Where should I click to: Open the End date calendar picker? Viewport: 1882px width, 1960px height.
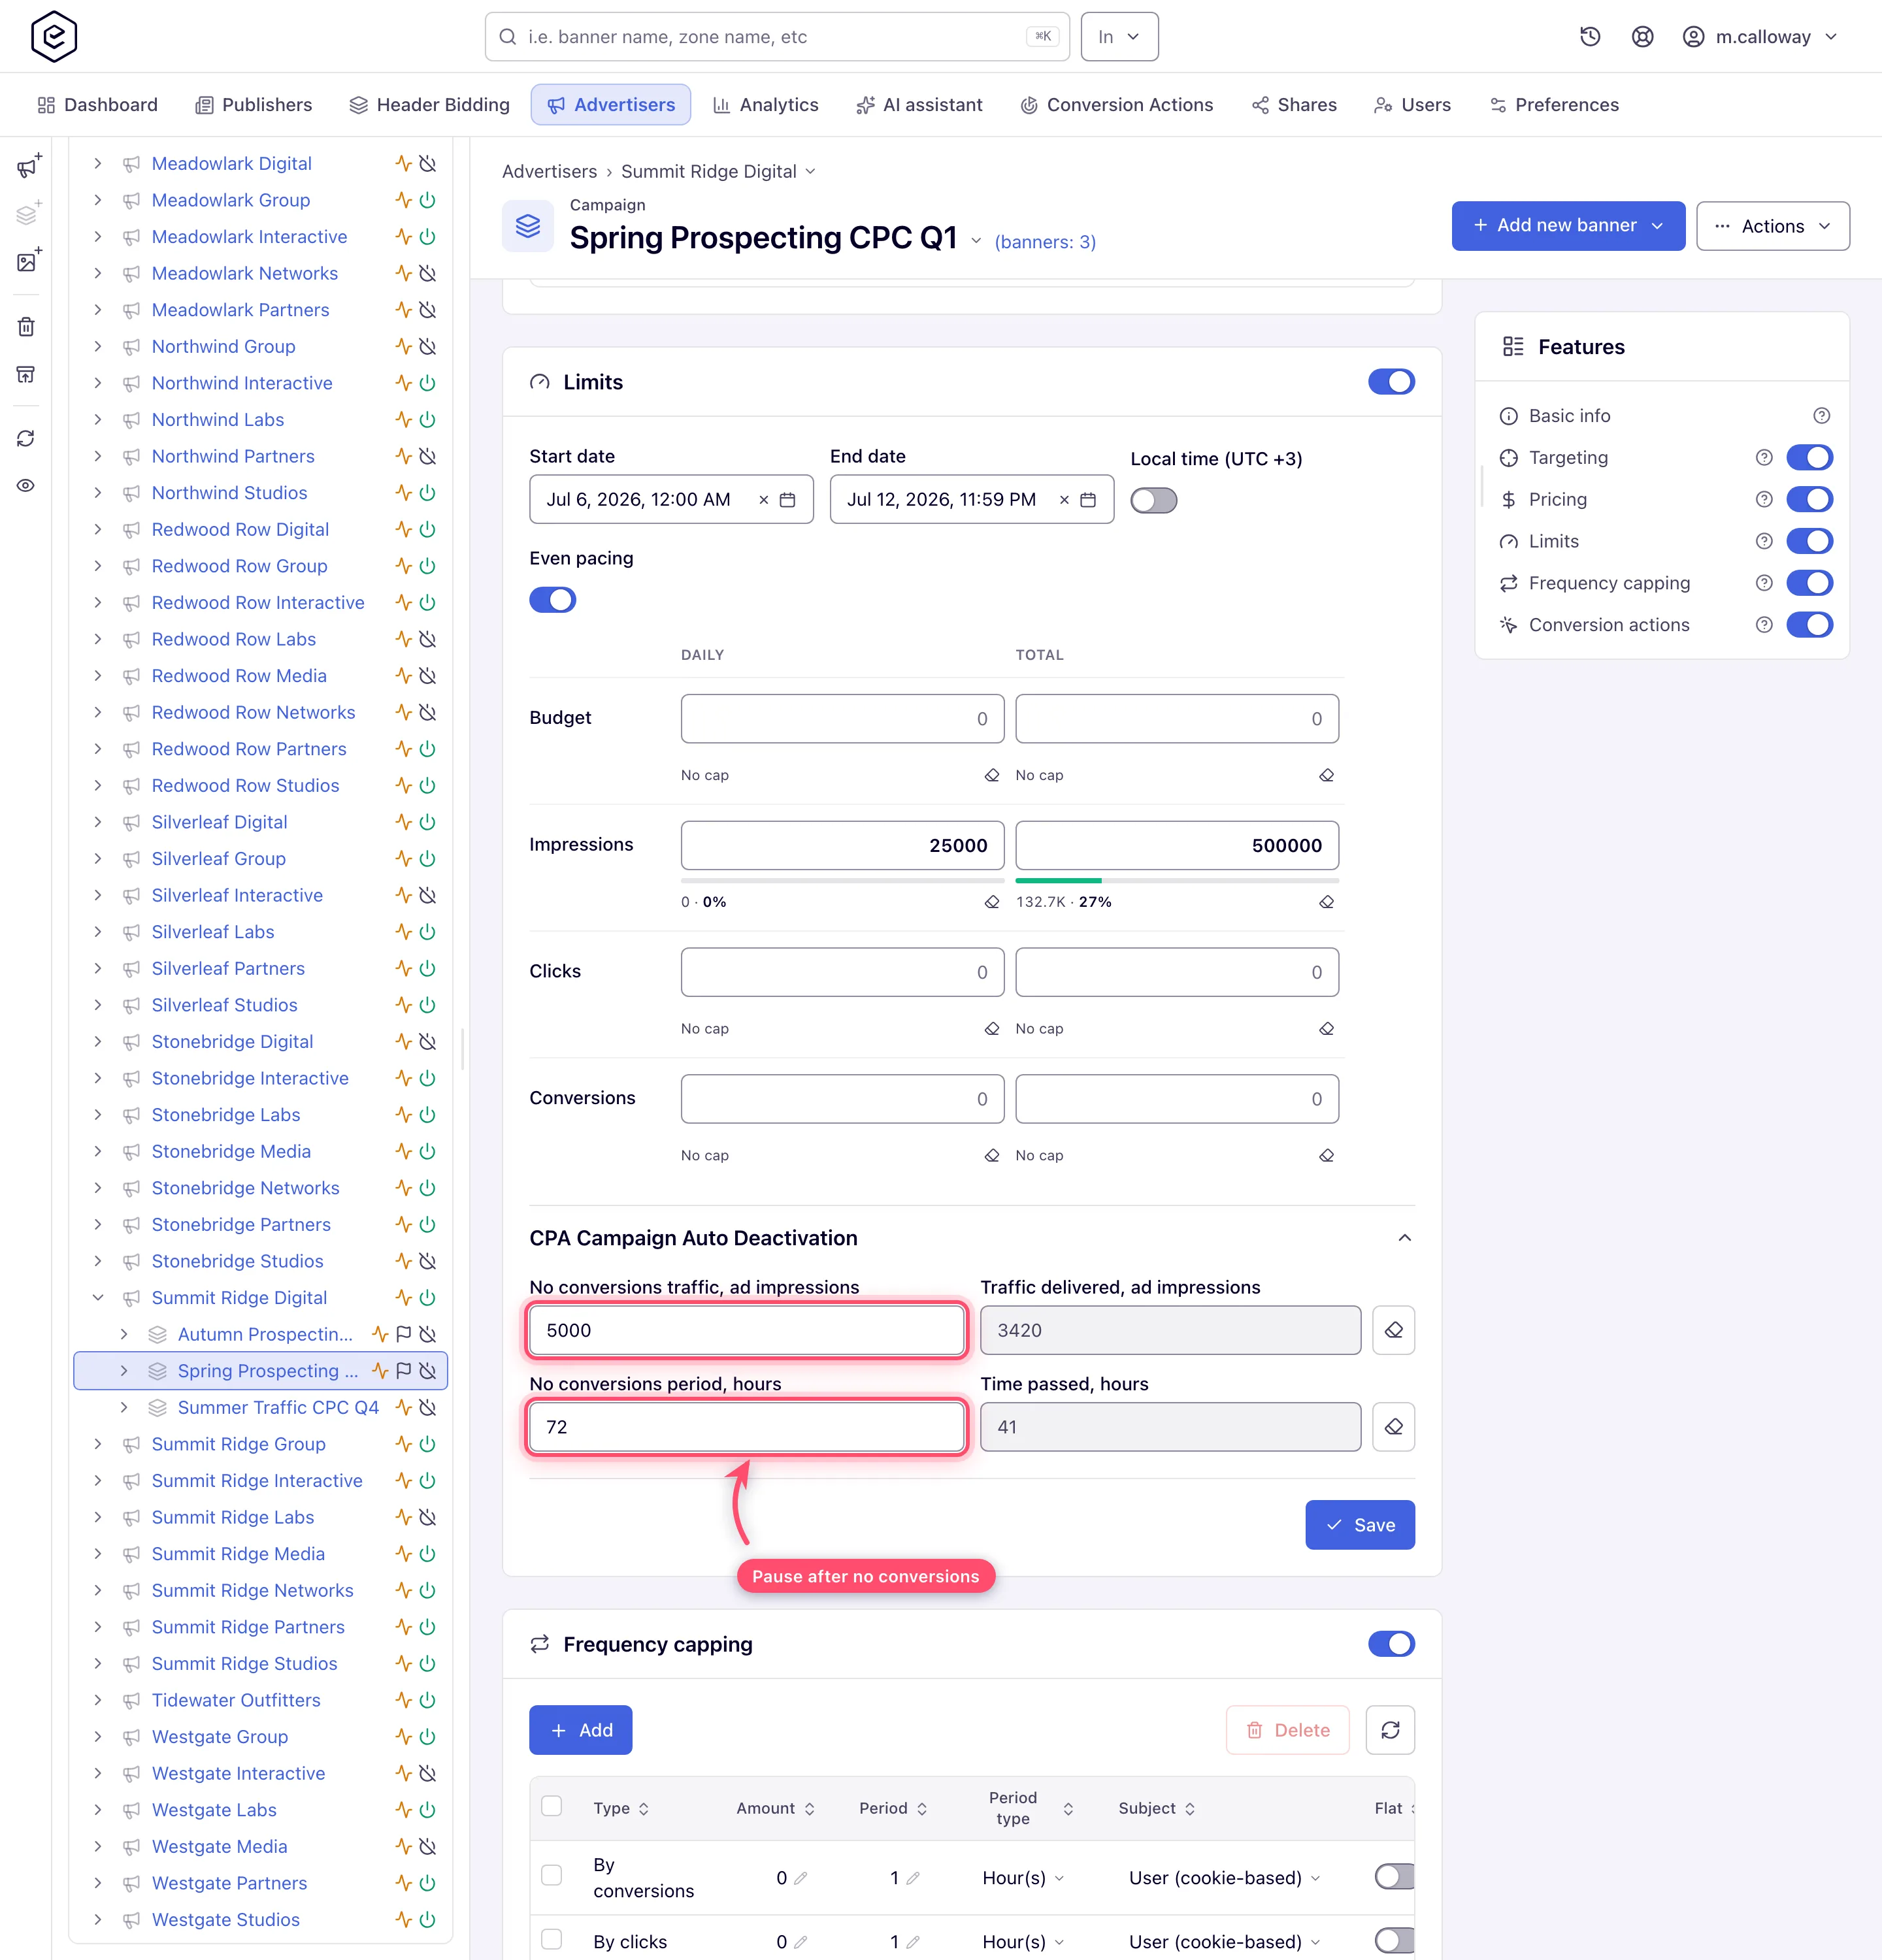coord(1088,500)
